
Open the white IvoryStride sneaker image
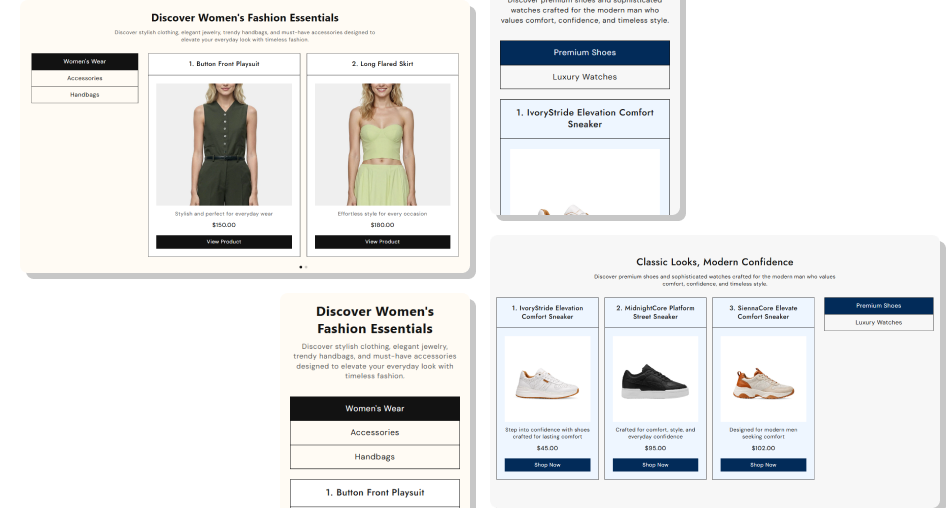click(547, 379)
